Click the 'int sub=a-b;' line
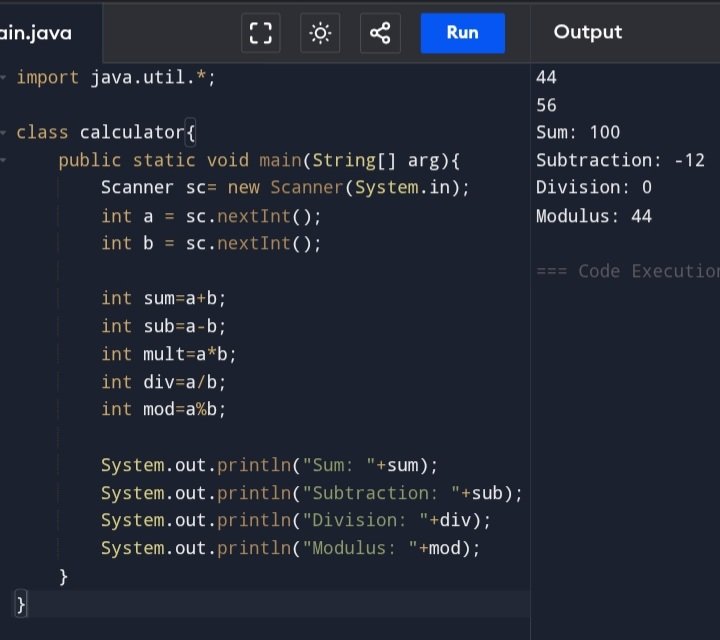Viewport: 720px width, 640px height. (x=163, y=326)
